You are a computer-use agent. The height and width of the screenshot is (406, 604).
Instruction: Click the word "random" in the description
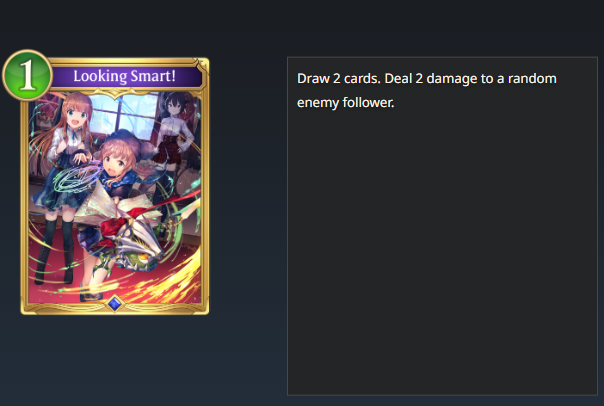pyautogui.click(x=532, y=79)
